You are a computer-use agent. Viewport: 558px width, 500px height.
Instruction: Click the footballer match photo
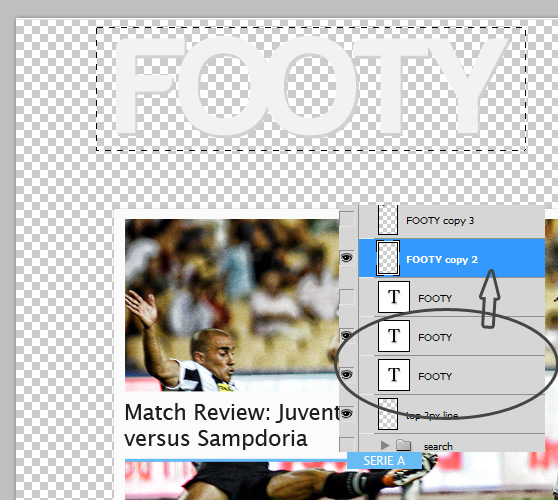click(x=232, y=305)
